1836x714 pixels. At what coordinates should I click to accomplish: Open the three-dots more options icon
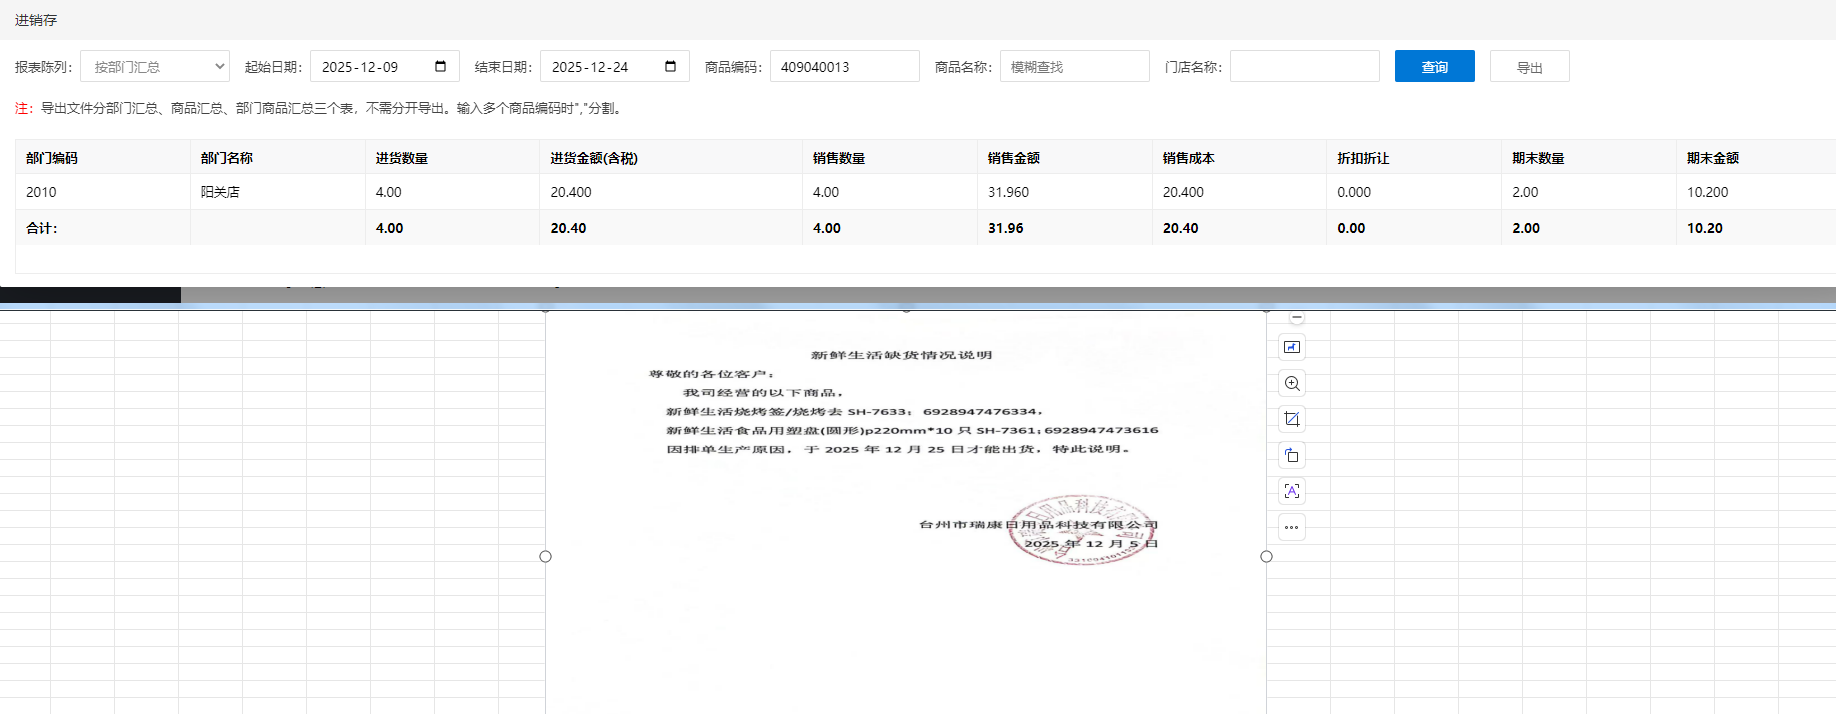click(1292, 527)
